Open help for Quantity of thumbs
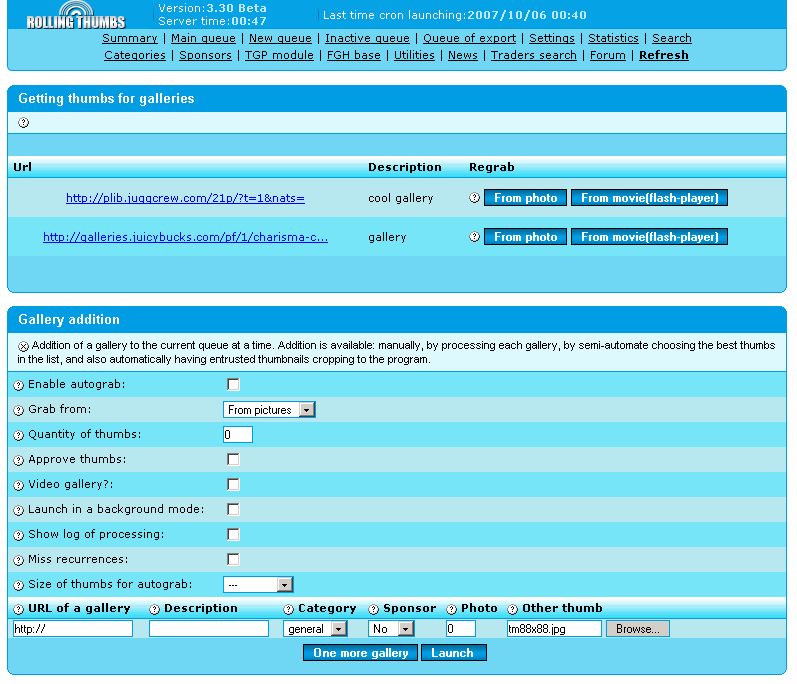Viewport: 797px width, 684px height. 19,436
